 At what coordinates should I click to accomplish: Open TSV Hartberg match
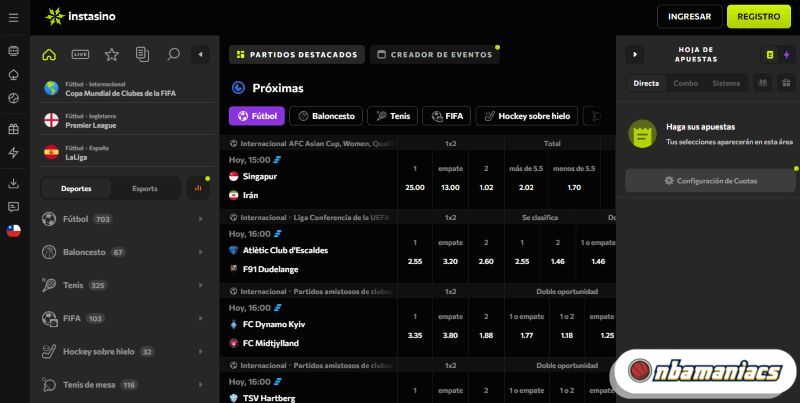point(309,388)
